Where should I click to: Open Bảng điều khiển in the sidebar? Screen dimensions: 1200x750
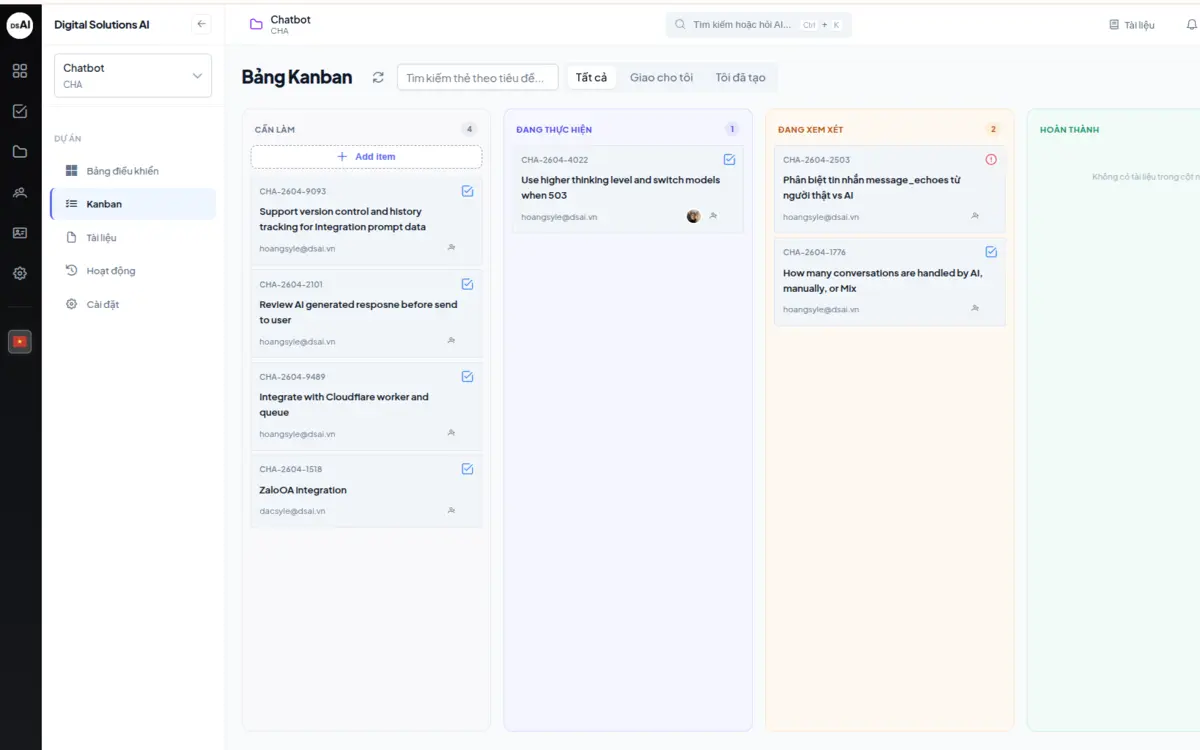click(133, 171)
